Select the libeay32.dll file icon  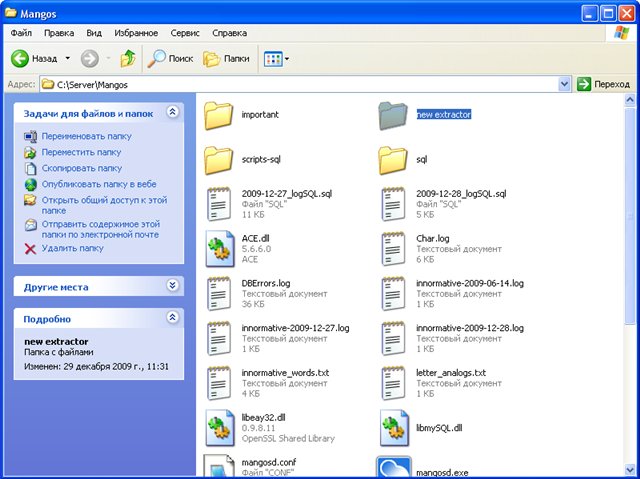220,428
